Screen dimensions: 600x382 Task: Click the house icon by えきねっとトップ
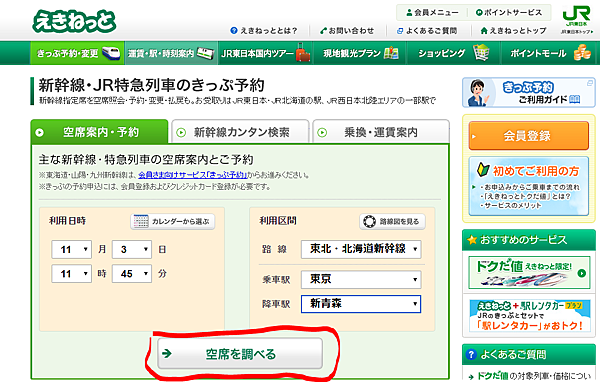pyautogui.click(x=484, y=31)
